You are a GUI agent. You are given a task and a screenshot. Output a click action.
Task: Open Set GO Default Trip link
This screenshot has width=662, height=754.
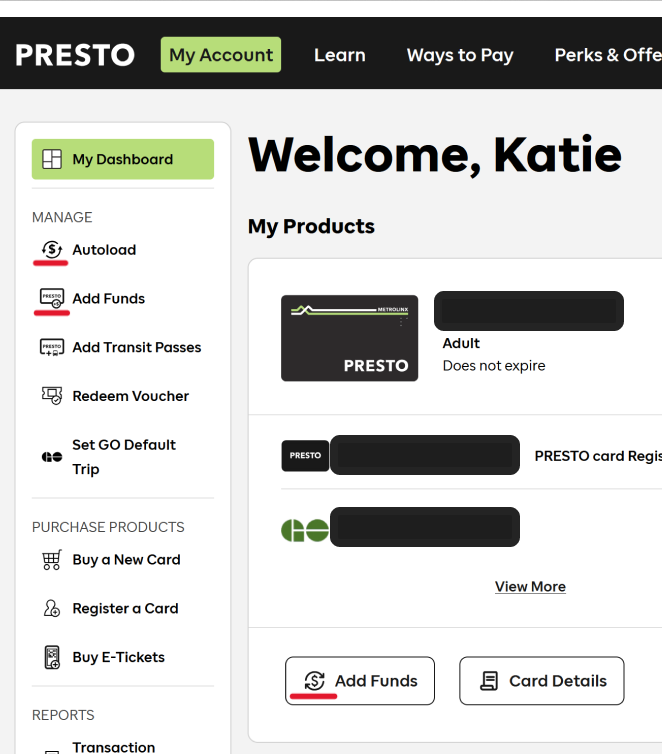coord(124,457)
